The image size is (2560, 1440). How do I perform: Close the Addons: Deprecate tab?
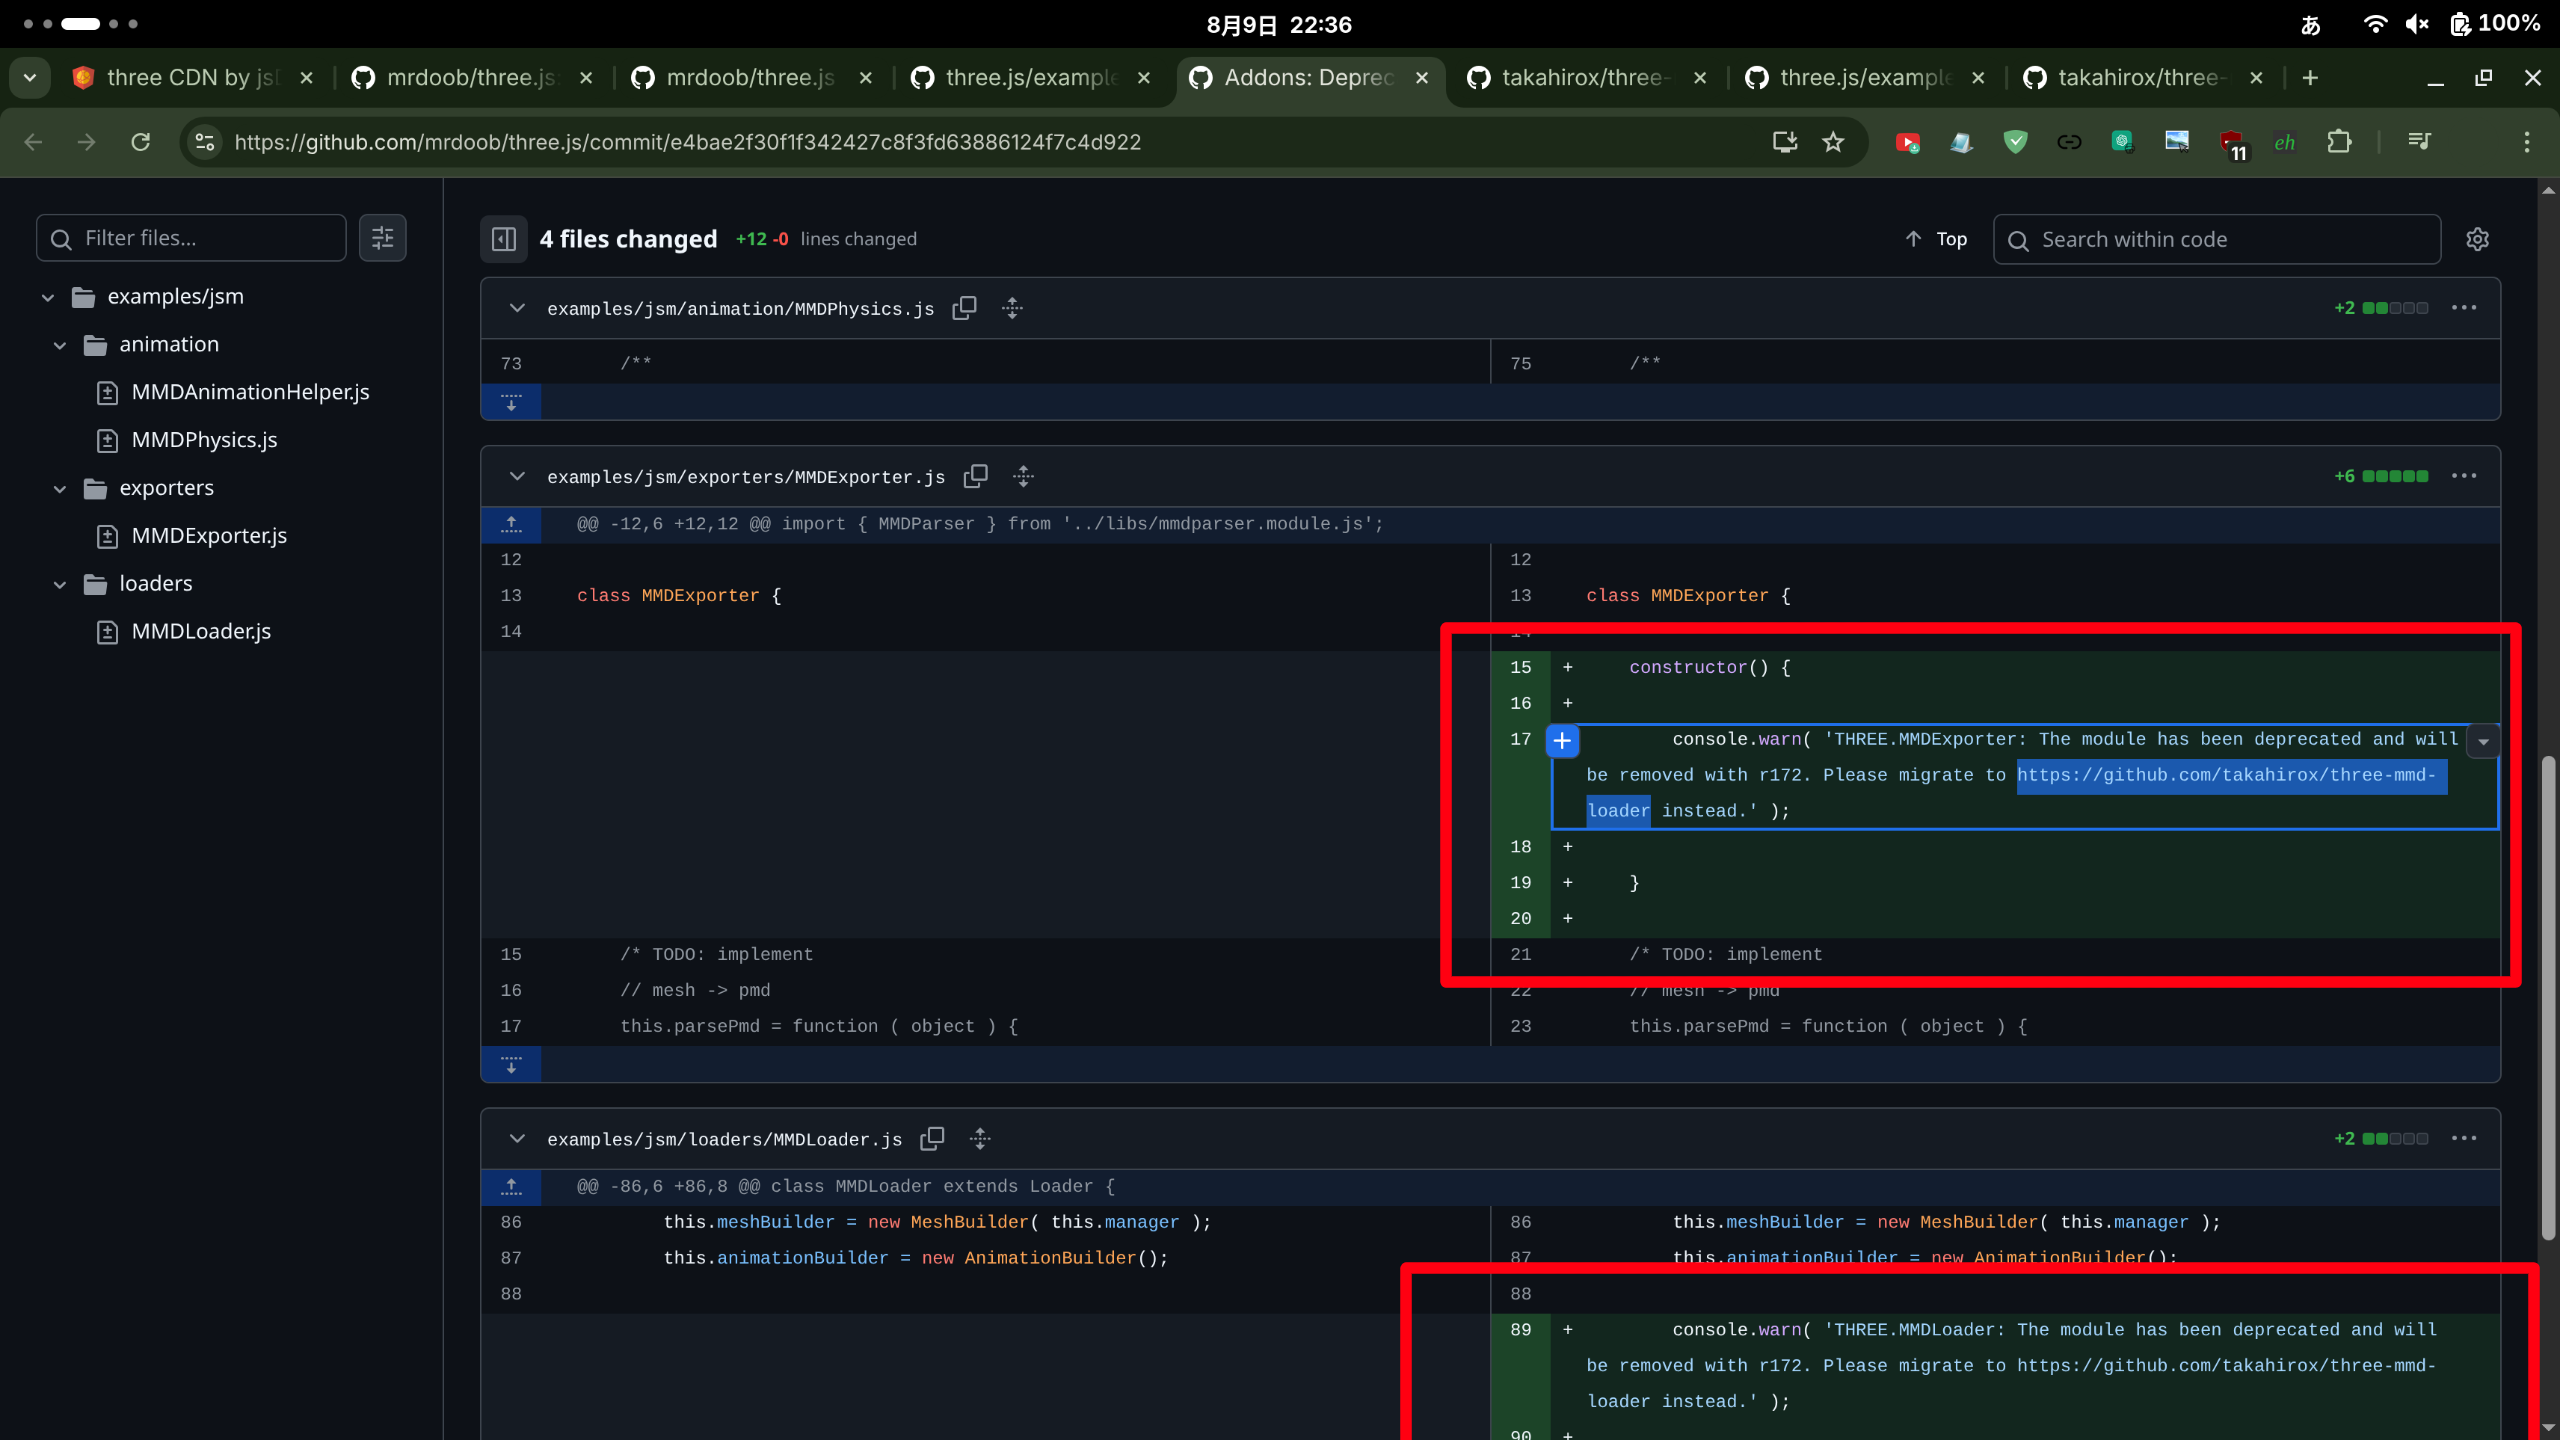1422,77
